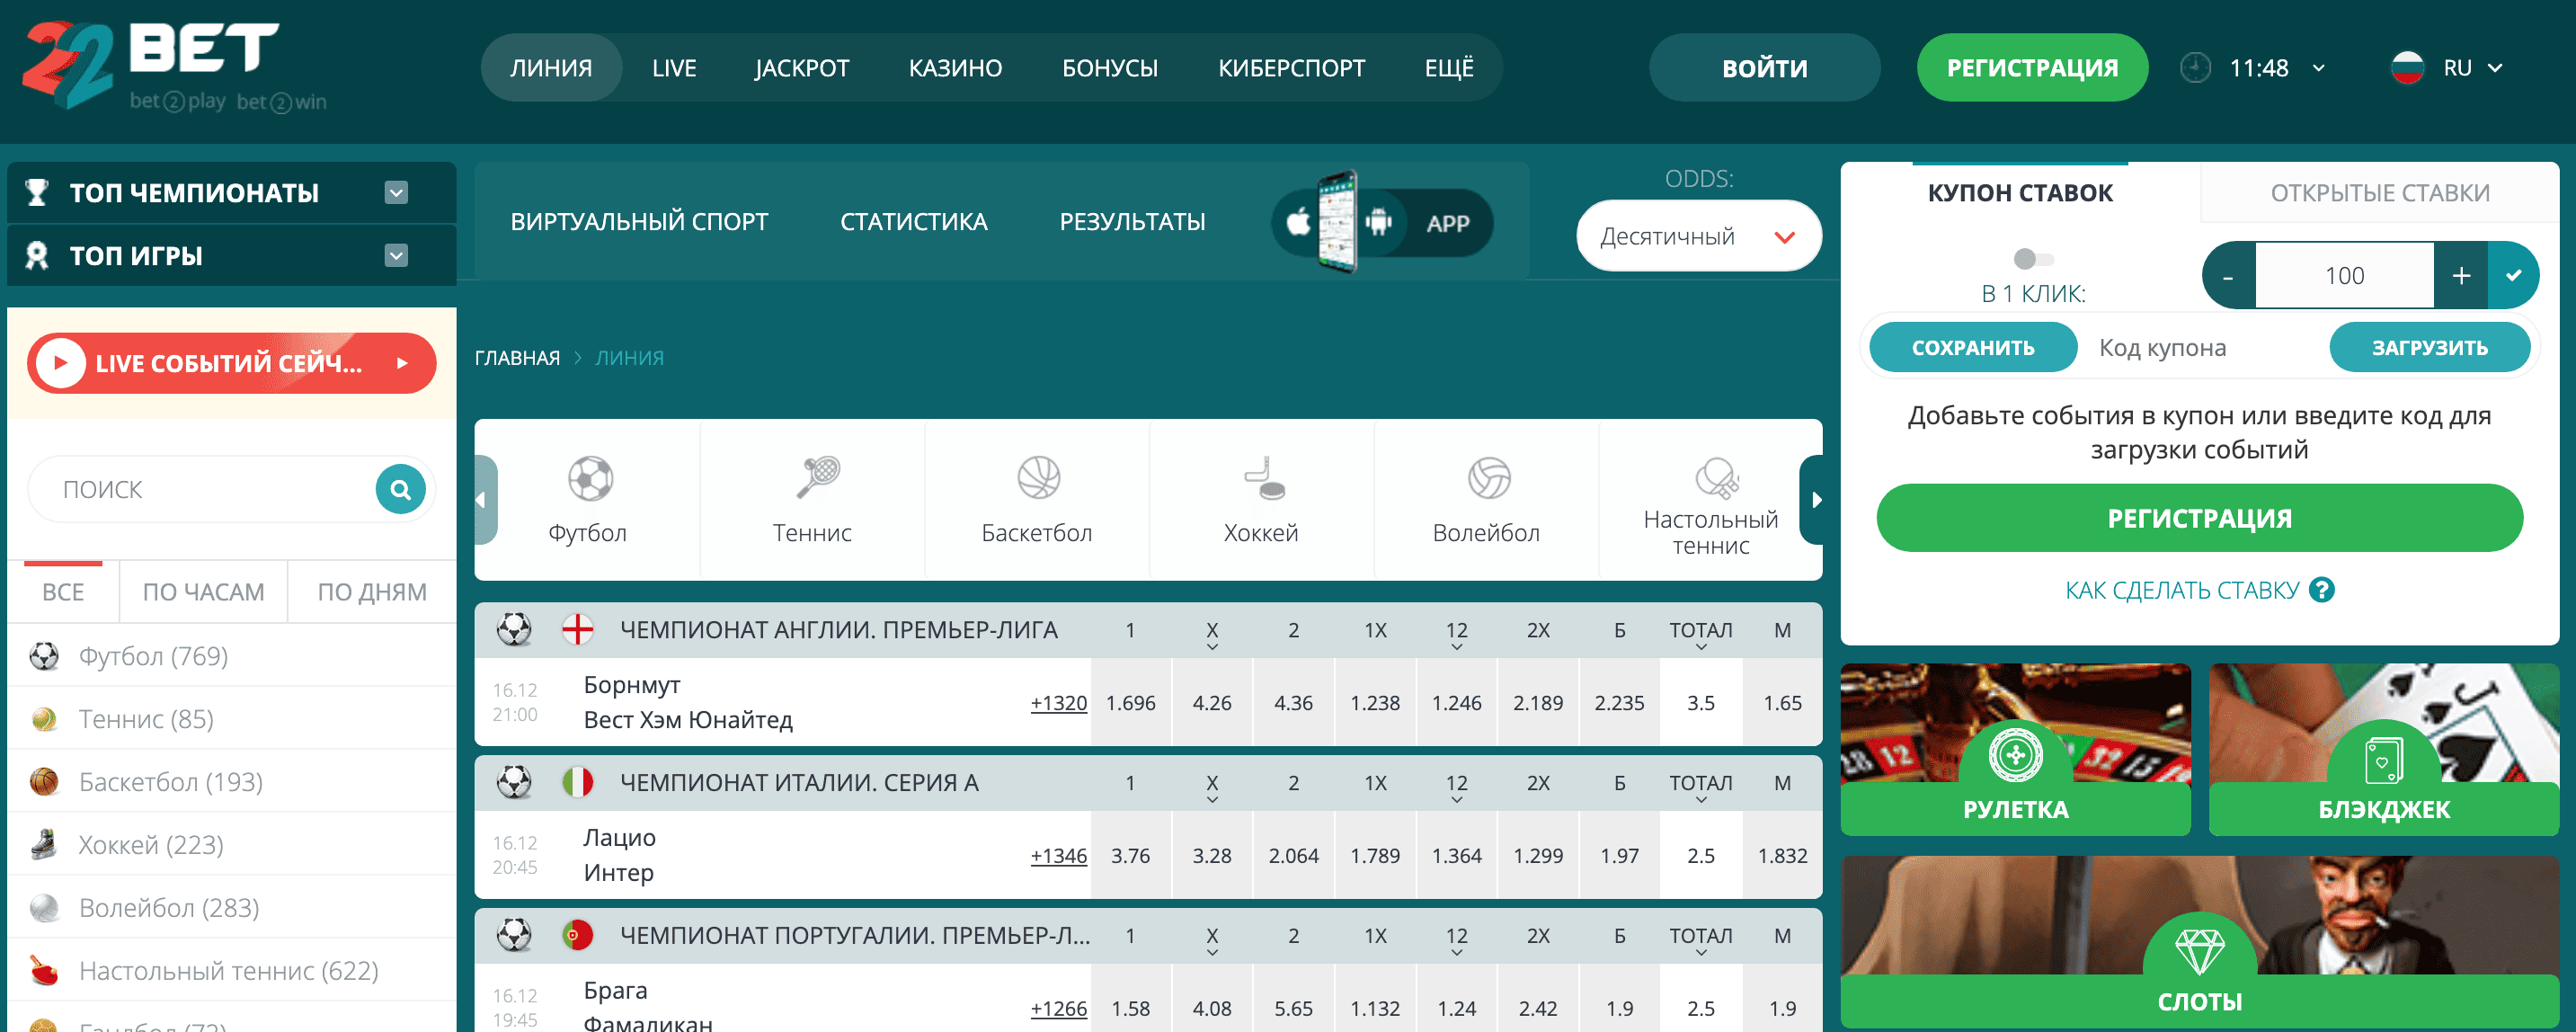Click the Войти login button
The height and width of the screenshot is (1032, 2576).
pos(1764,68)
